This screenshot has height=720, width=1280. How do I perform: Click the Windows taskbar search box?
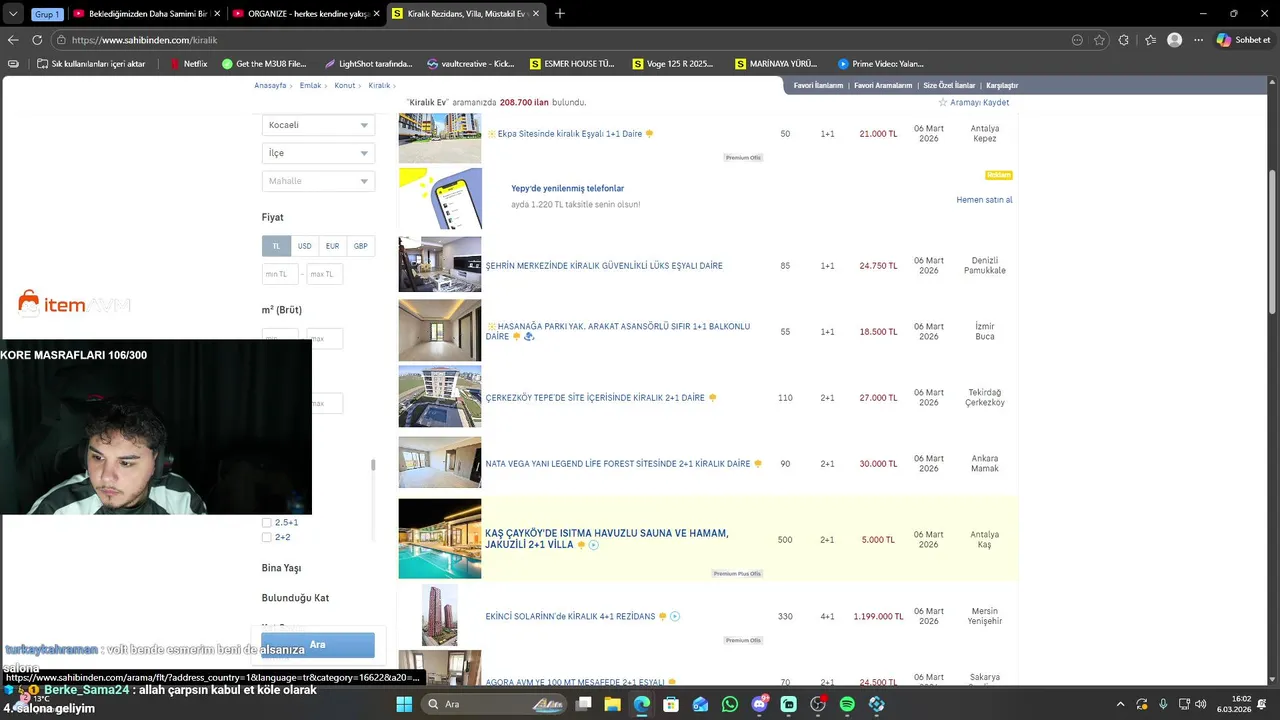pos(493,704)
